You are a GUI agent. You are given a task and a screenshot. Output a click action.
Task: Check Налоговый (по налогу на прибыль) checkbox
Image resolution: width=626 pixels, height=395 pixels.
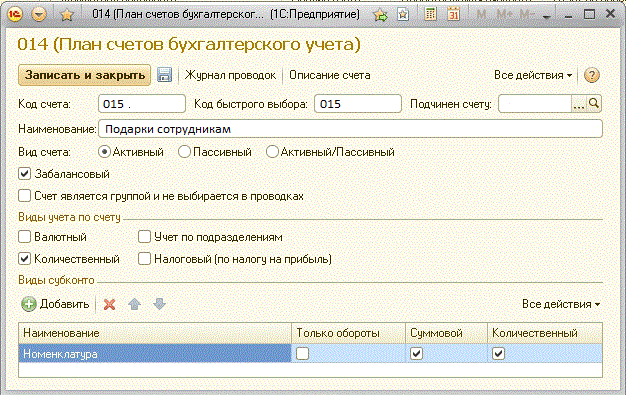click(x=144, y=258)
